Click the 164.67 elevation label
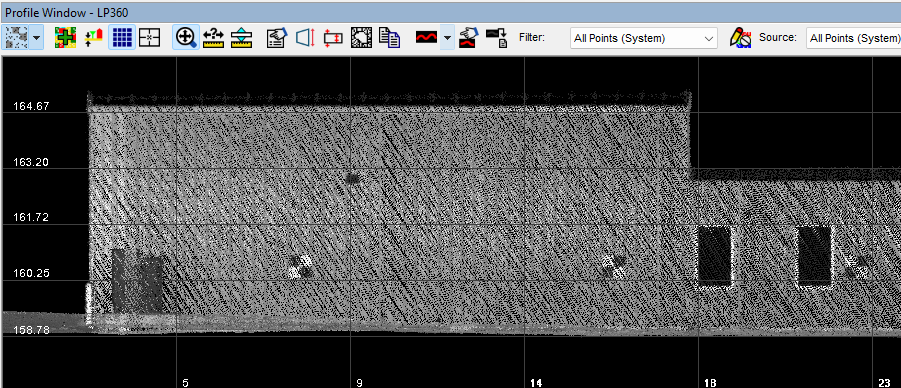901x388 pixels. pos(31,106)
